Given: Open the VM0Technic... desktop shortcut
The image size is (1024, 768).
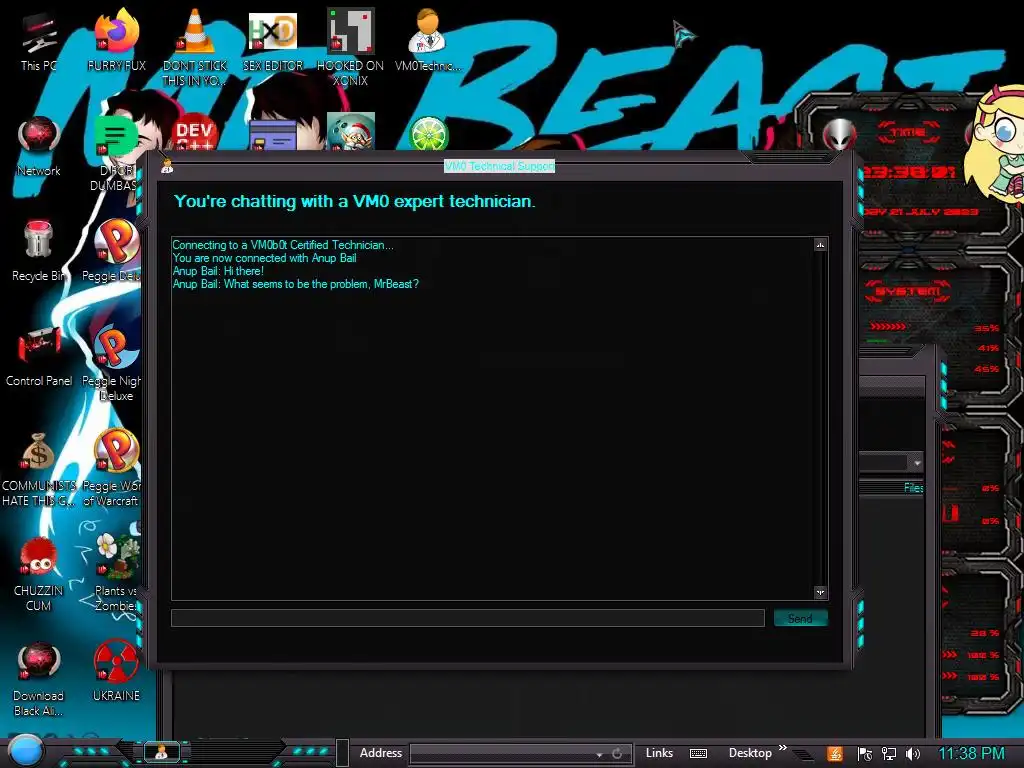Looking at the screenshot, I should tap(427, 40).
